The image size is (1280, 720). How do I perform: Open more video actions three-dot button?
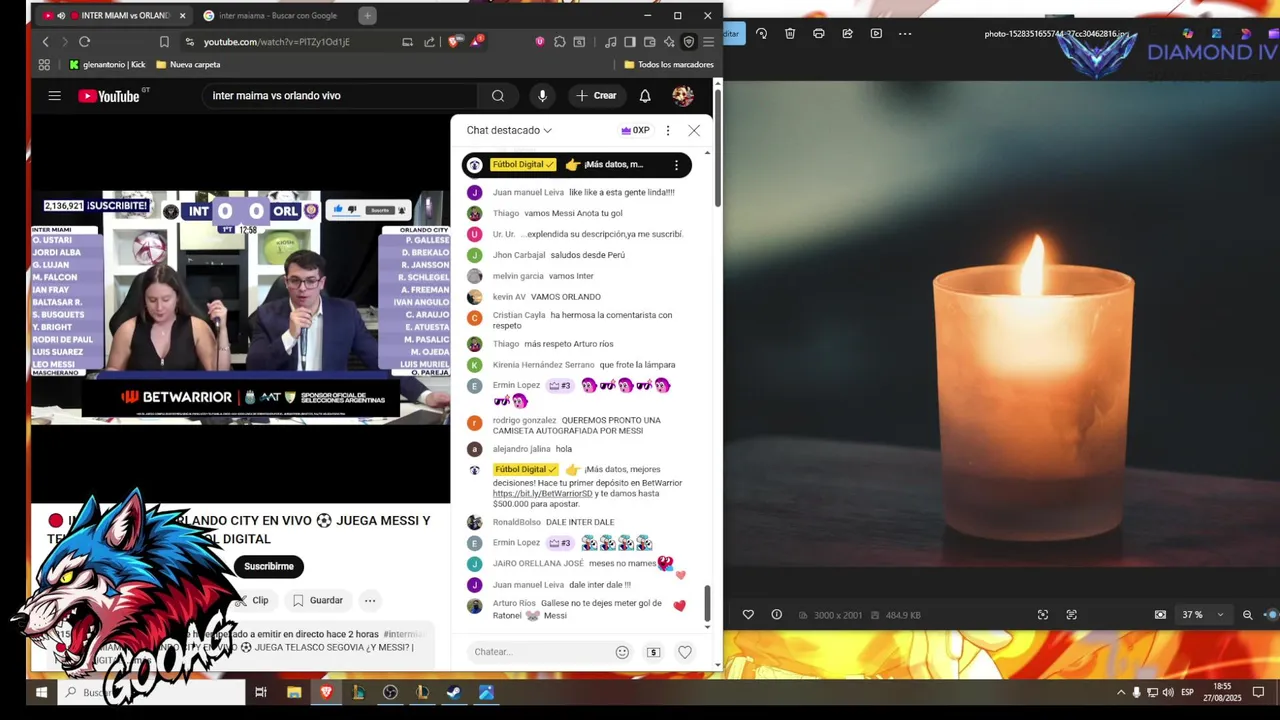point(370,601)
